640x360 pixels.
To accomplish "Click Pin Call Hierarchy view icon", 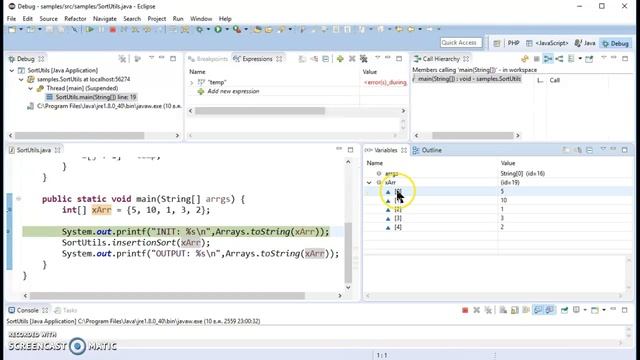I will [589, 59].
